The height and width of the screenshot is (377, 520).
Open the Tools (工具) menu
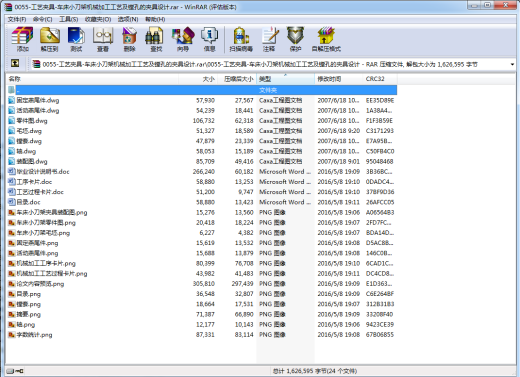click(x=69, y=19)
